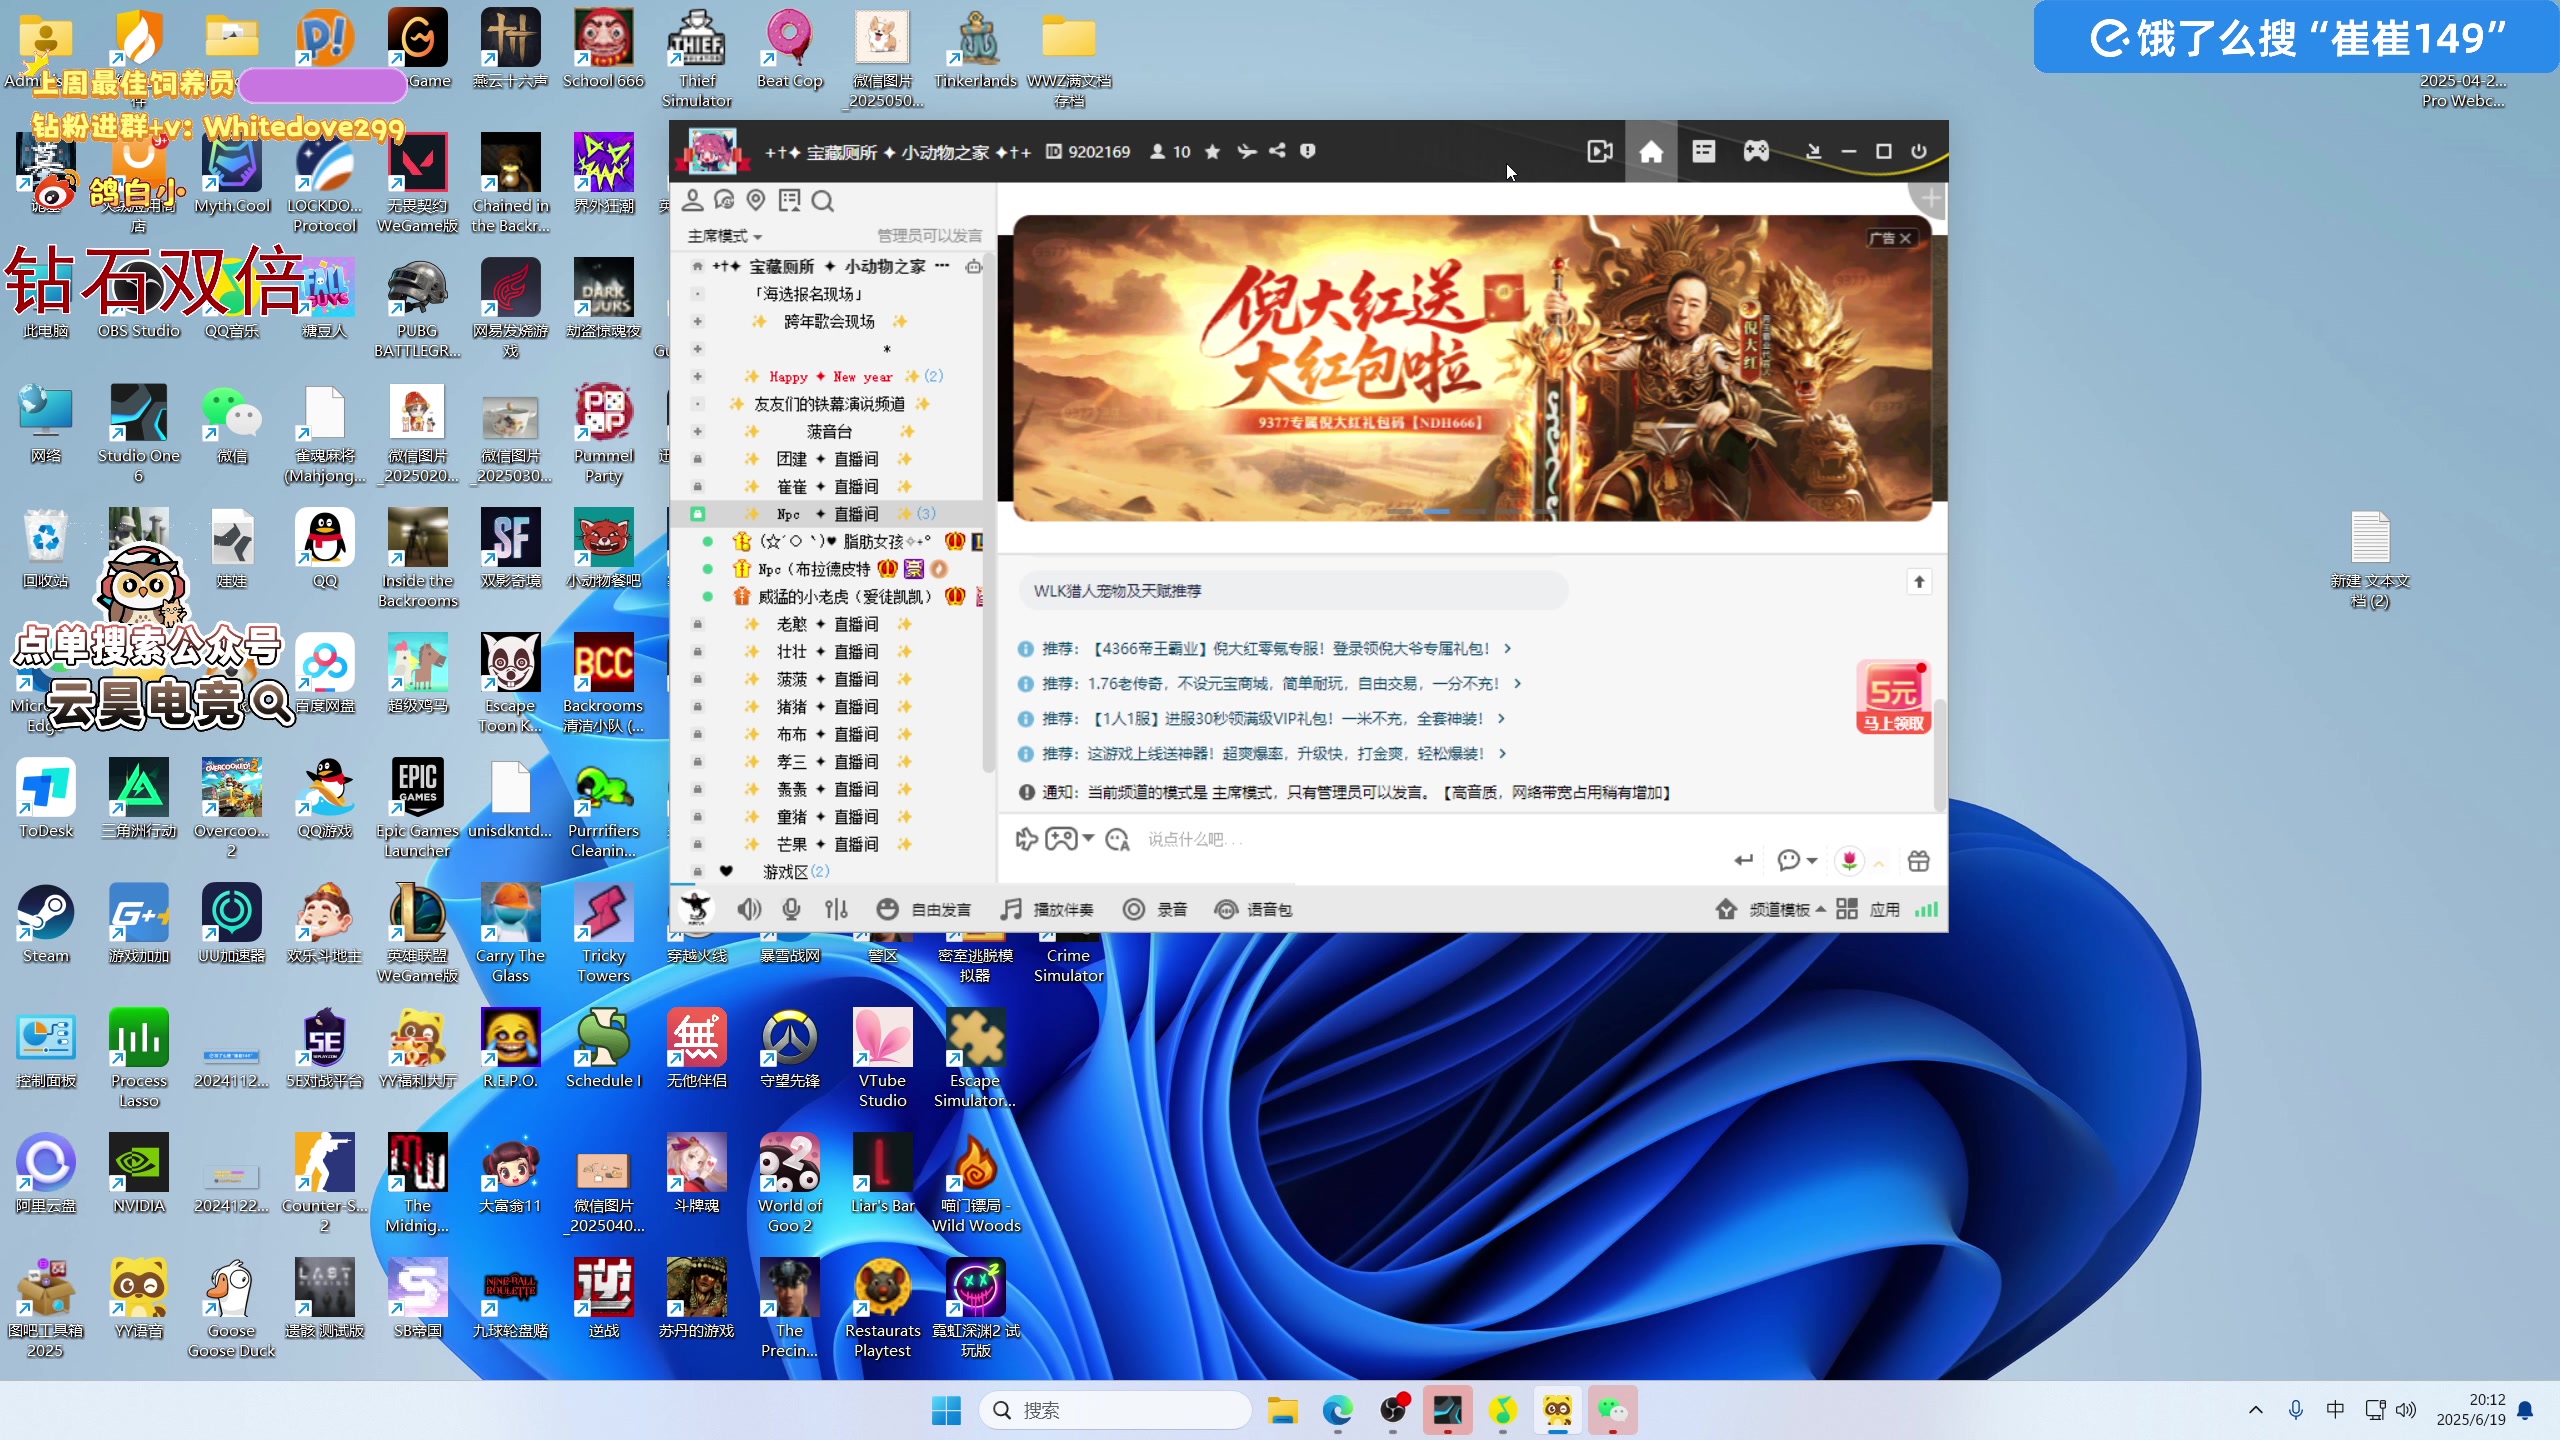This screenshot has height=1440, width=2560.
Task: Click 播放伴奏 play accompaniment button
Action: [1047, 909]
